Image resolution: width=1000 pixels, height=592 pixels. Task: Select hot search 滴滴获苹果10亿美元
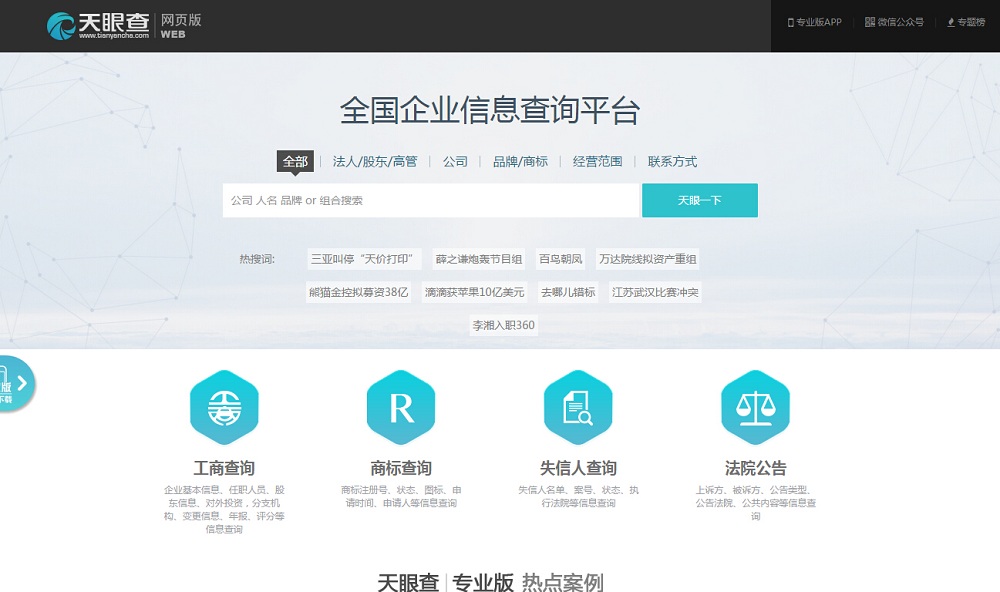tap(474, 292)
